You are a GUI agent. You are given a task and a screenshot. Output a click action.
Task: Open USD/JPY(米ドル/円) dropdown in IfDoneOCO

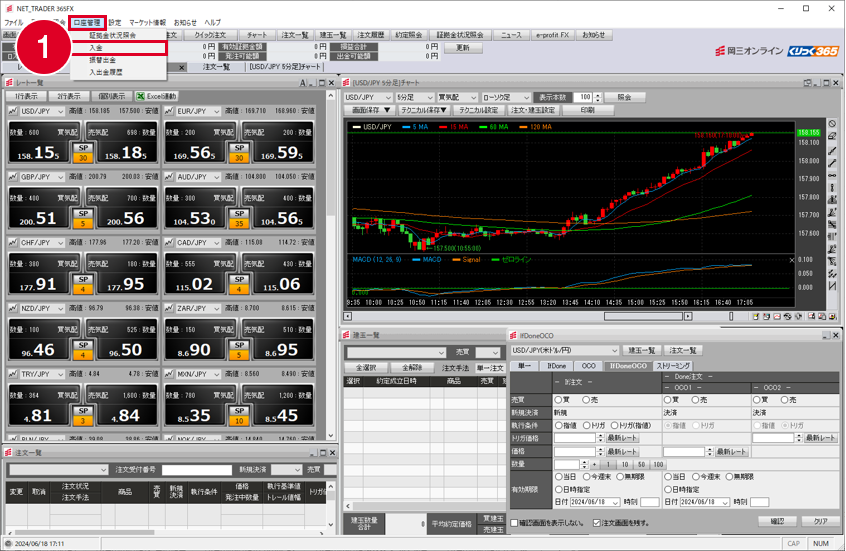564,350
